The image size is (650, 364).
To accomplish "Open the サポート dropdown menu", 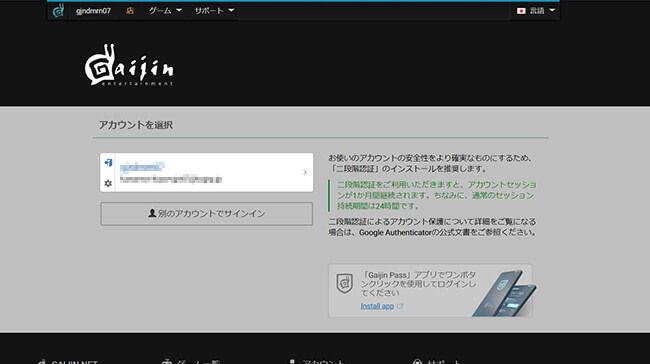I will (x=214, y=11).
